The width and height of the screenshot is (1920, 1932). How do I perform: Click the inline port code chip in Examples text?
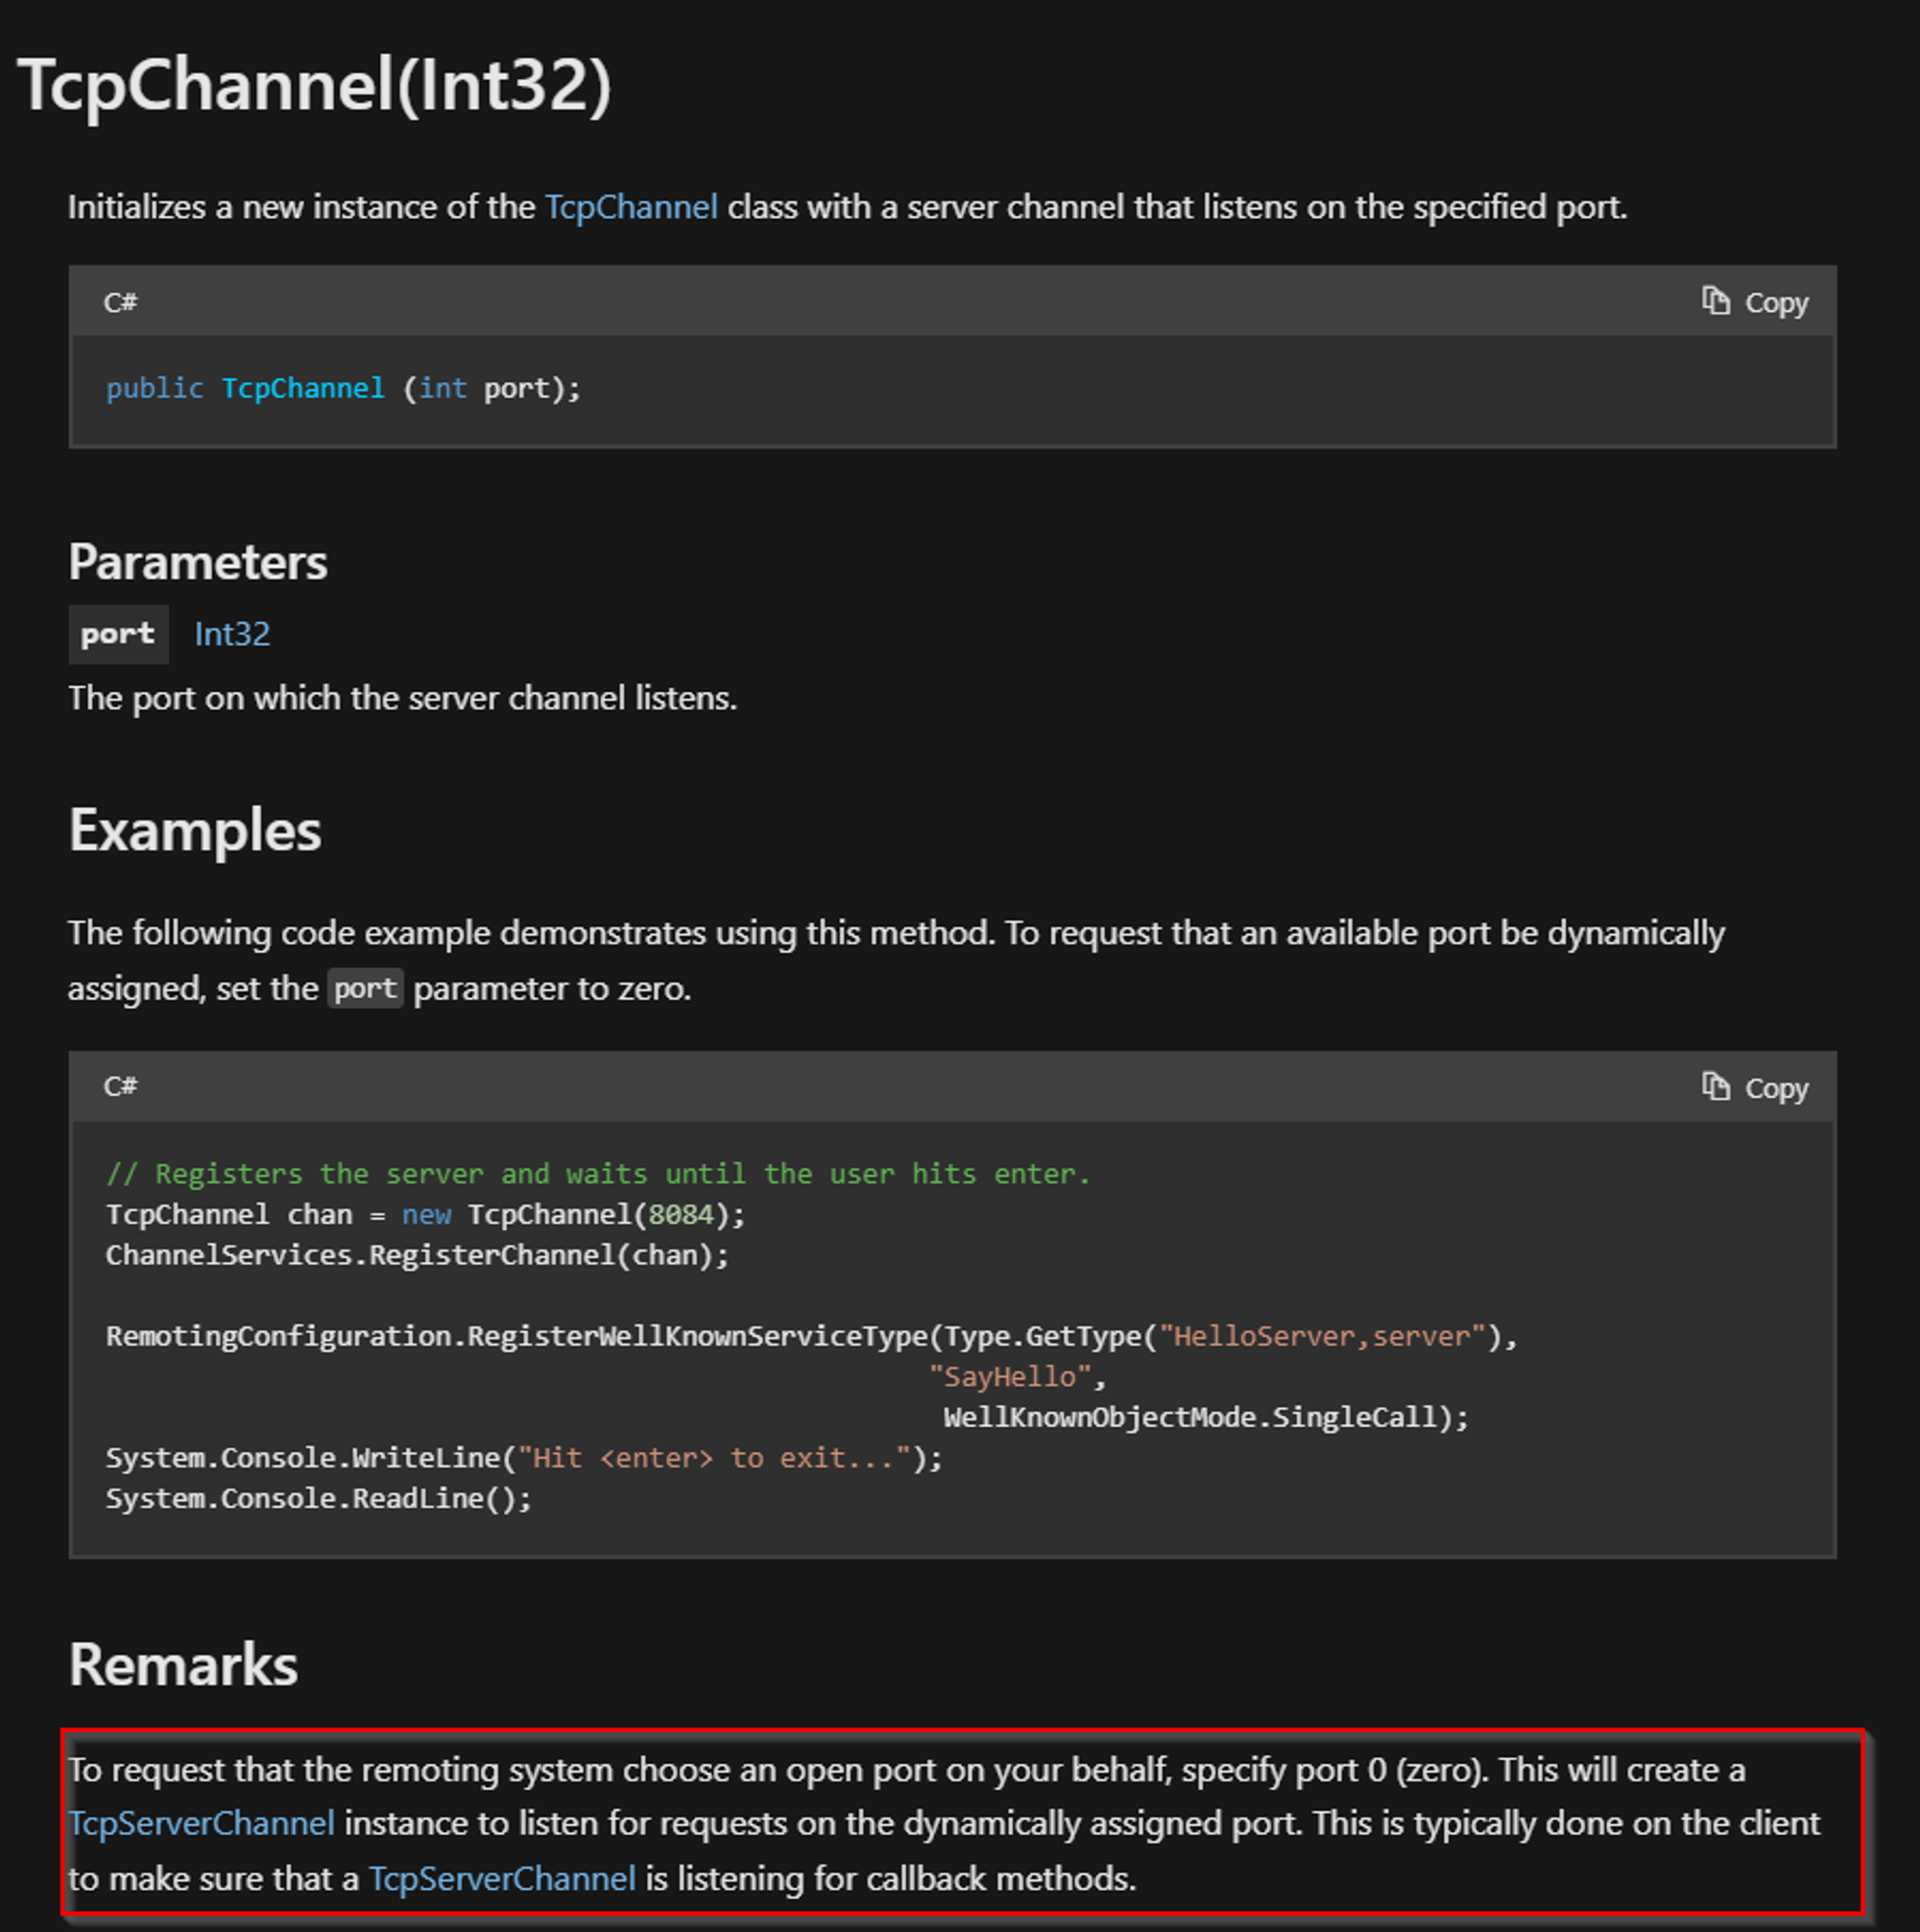click(x=365, y=988)
